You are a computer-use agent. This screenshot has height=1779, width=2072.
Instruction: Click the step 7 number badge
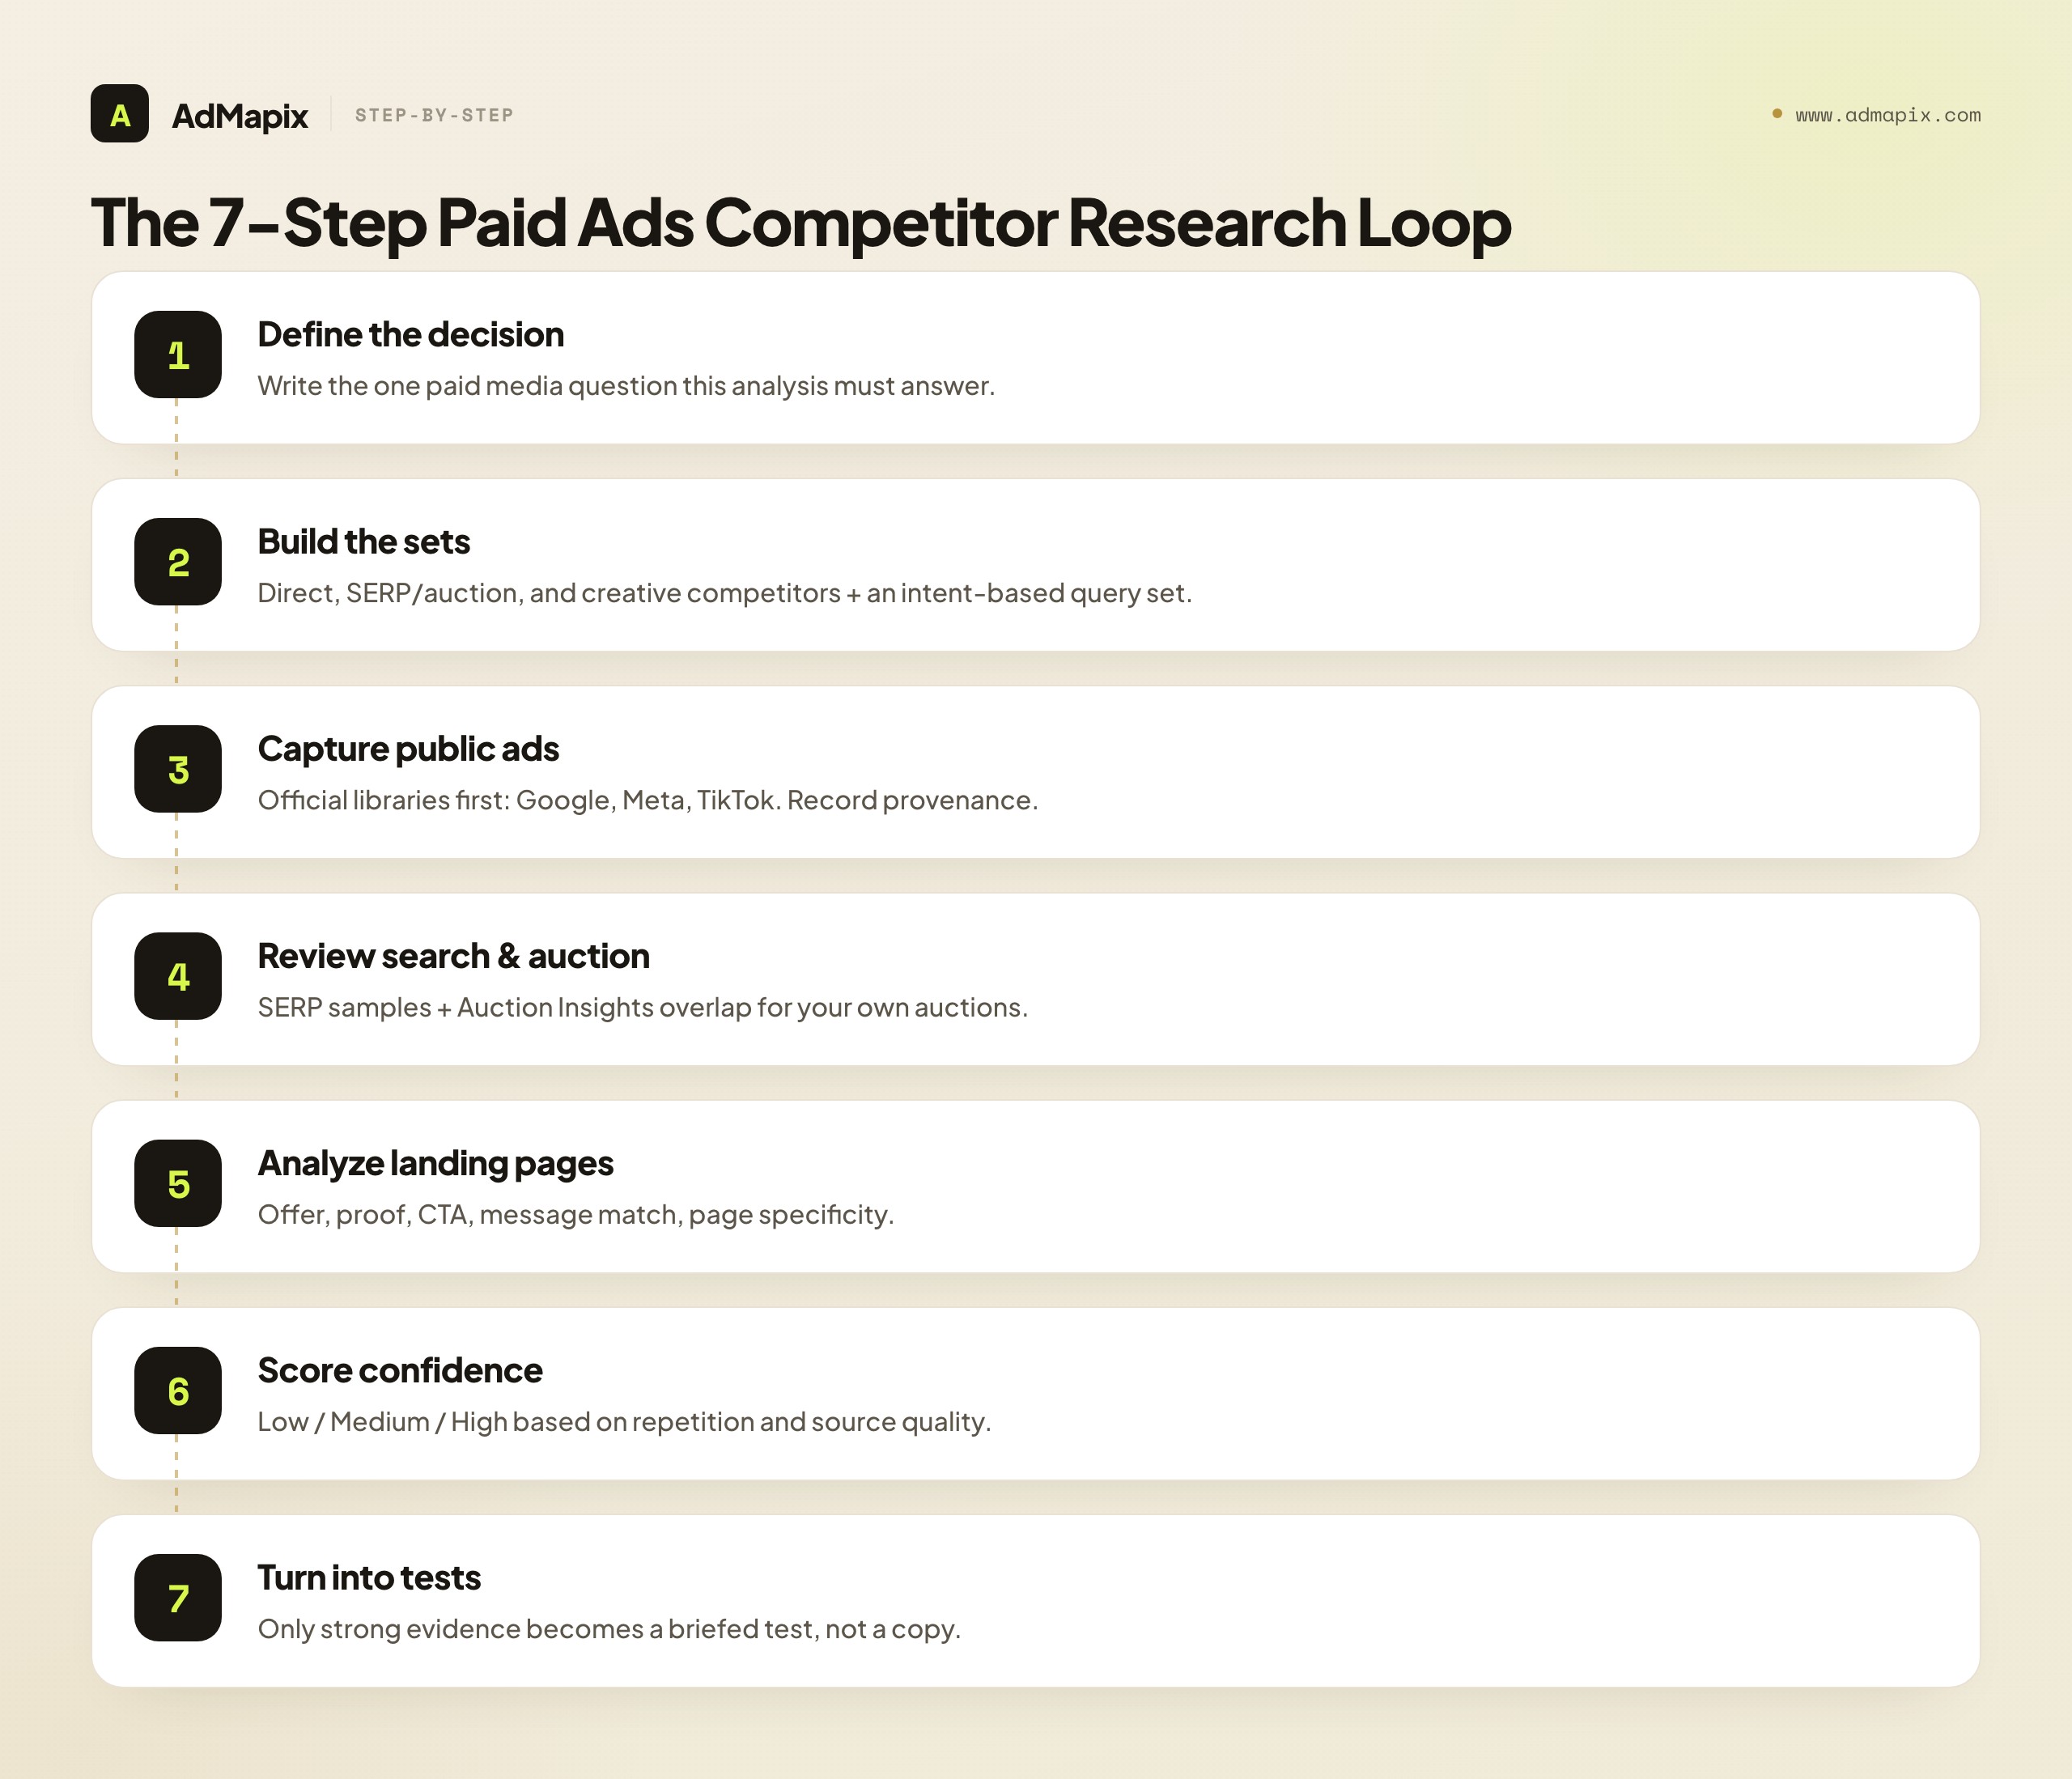click(x=178, y=1597)
